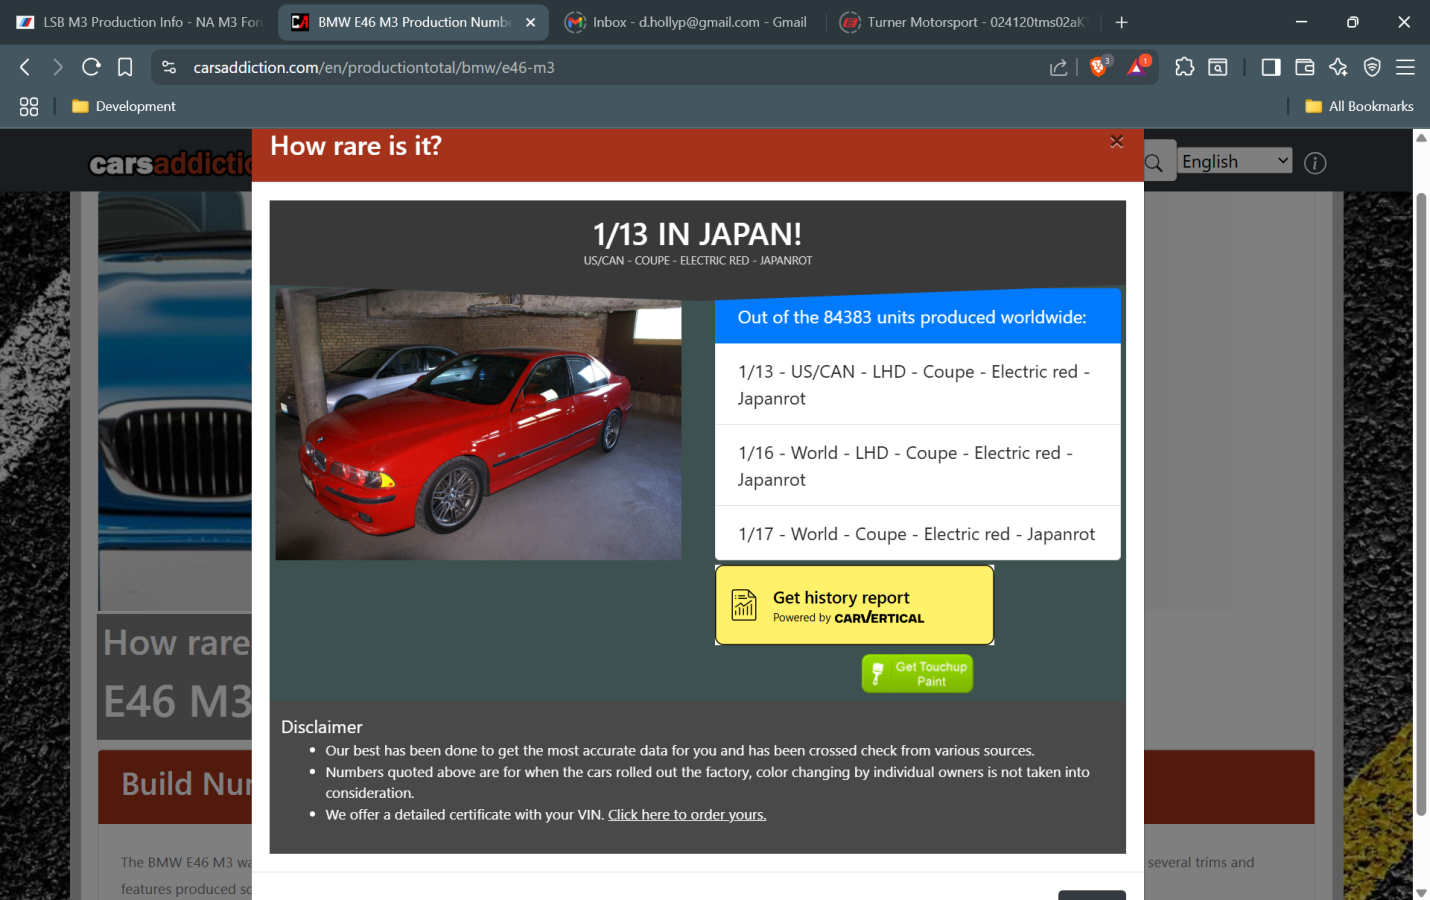This screenshot has height=900, width=1430.
Task: Open a new browser tab
Action: pyautogui.click(x=1121, y=22)
